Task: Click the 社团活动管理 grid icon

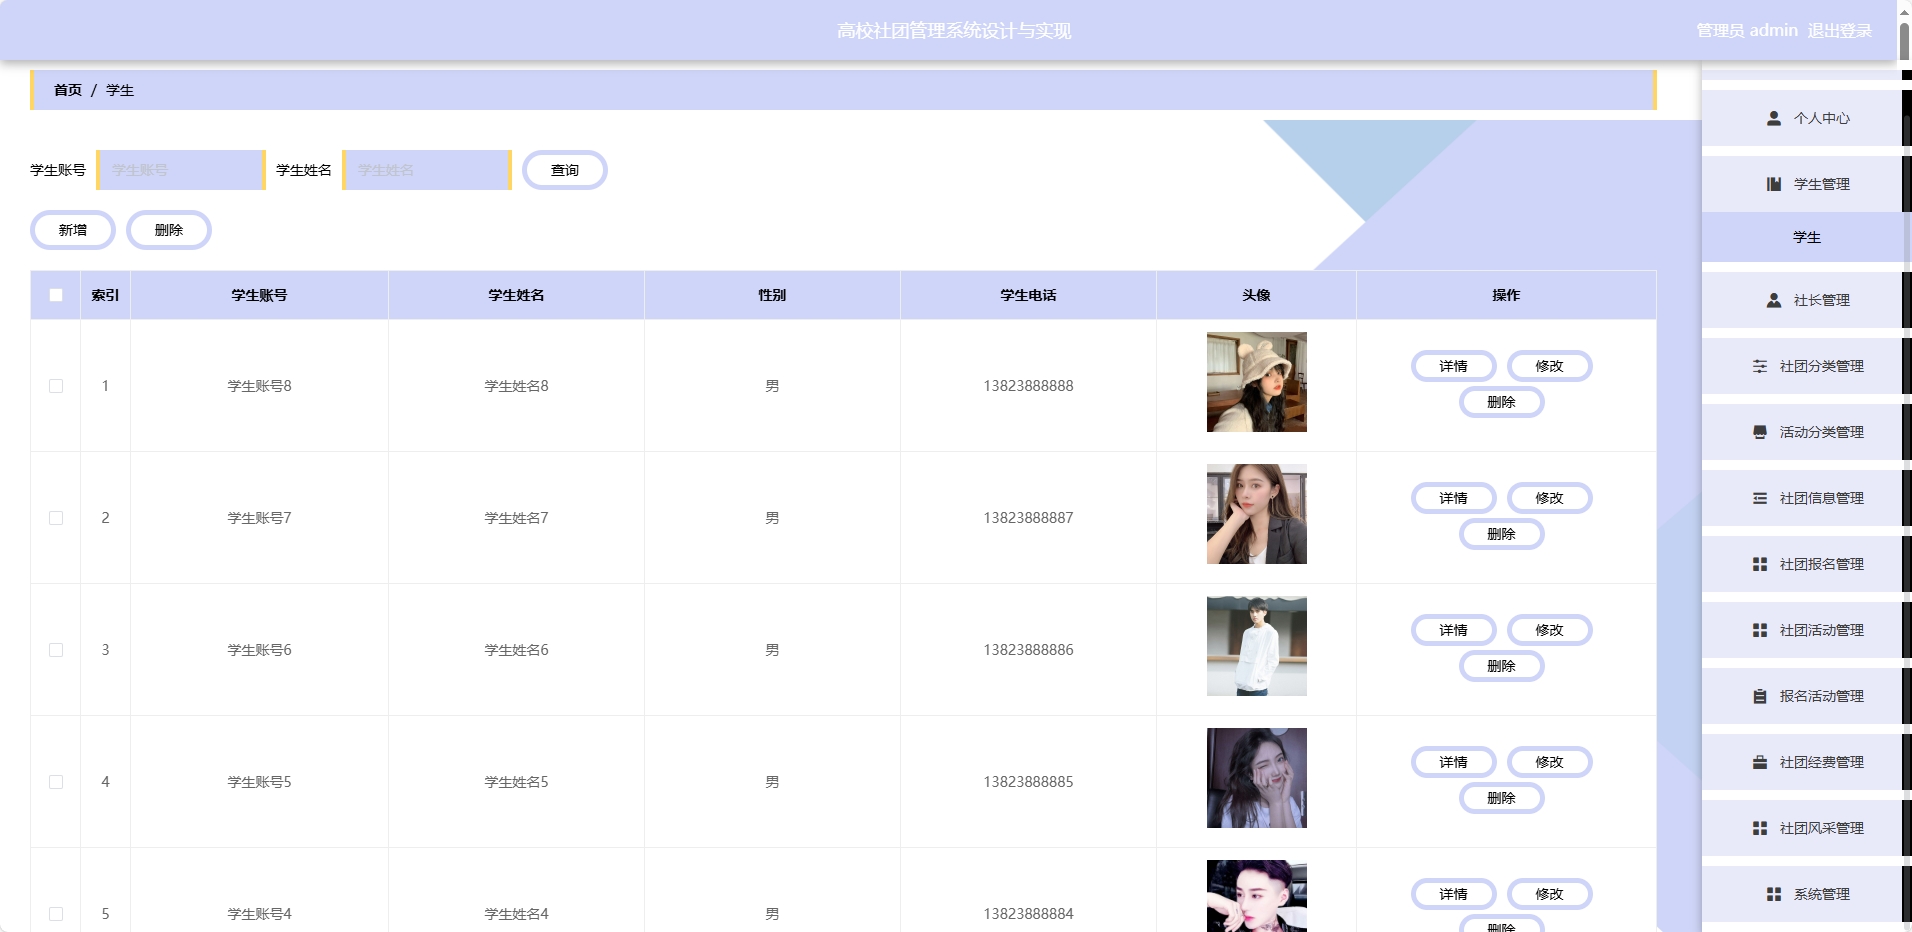Action: [1759, 630]
